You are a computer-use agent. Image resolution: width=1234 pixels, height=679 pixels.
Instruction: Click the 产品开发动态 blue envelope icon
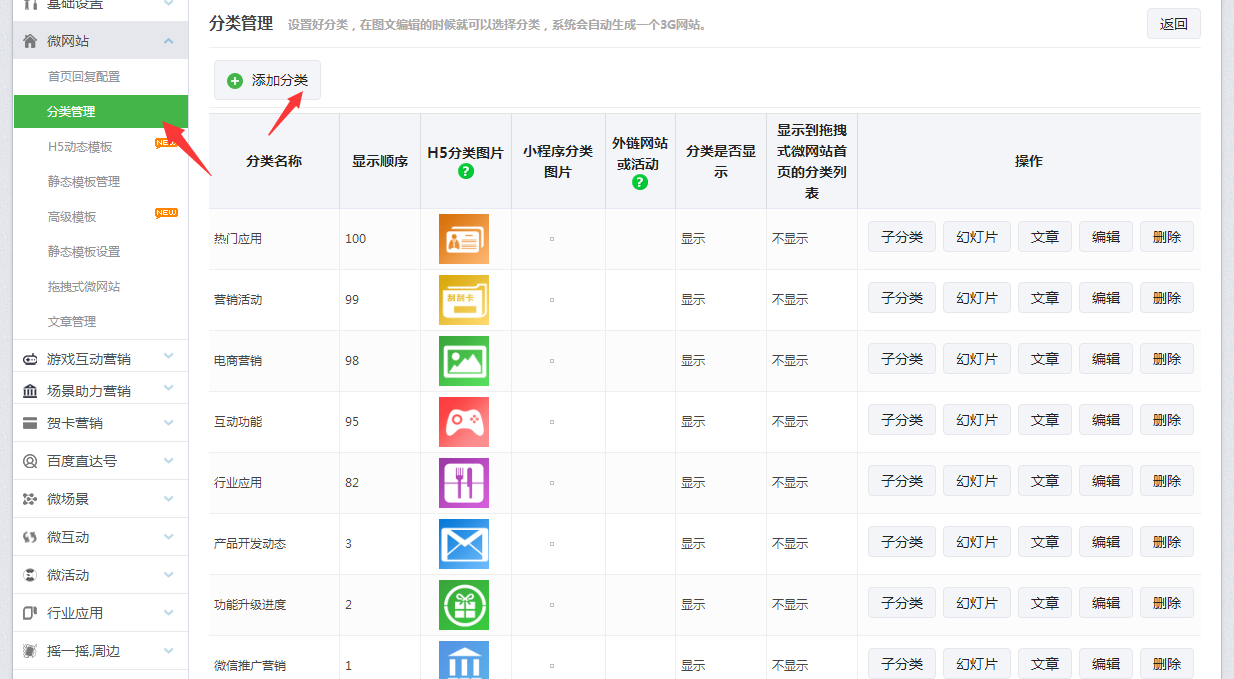coord(464,542)
